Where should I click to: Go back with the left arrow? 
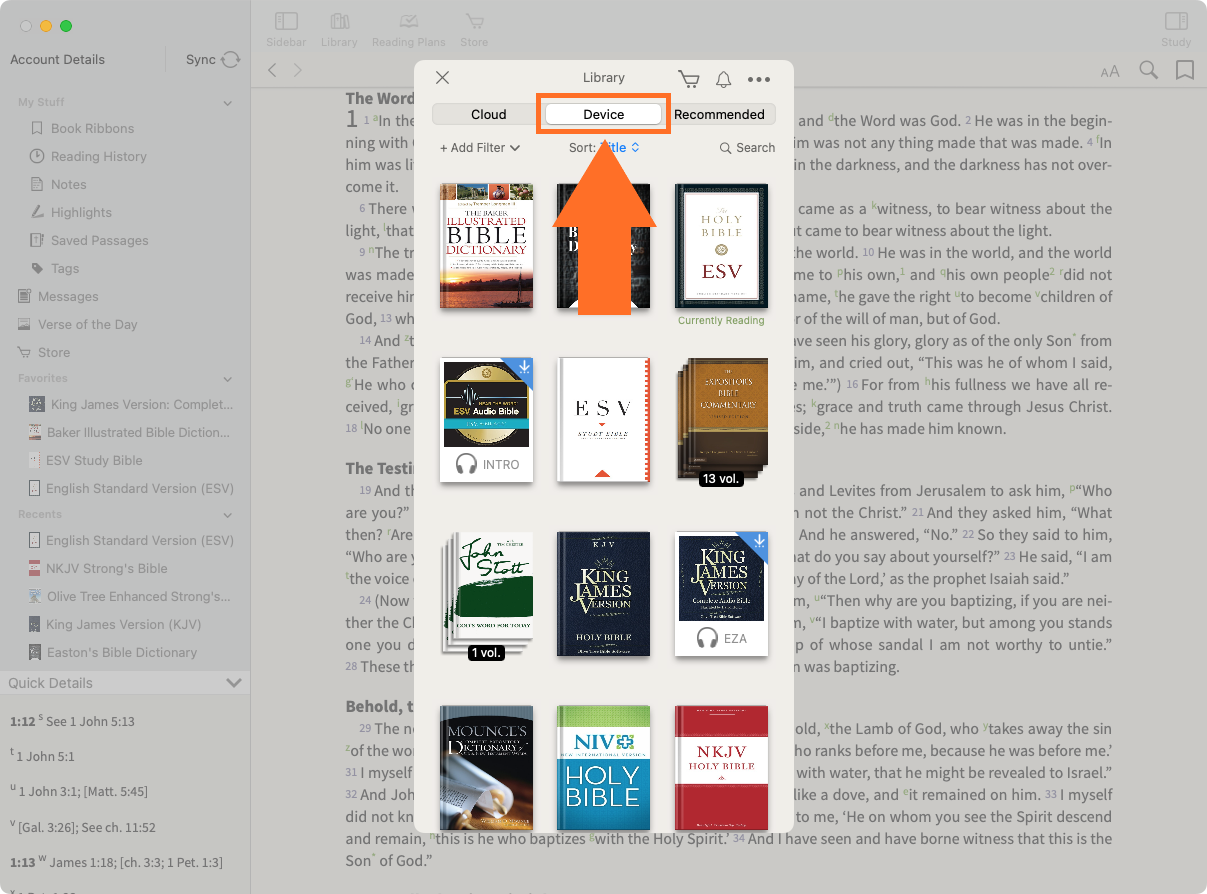(272, 70)
